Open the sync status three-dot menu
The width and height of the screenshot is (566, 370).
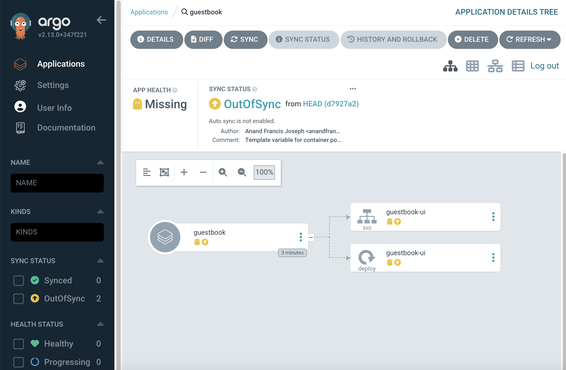point(353,88)
